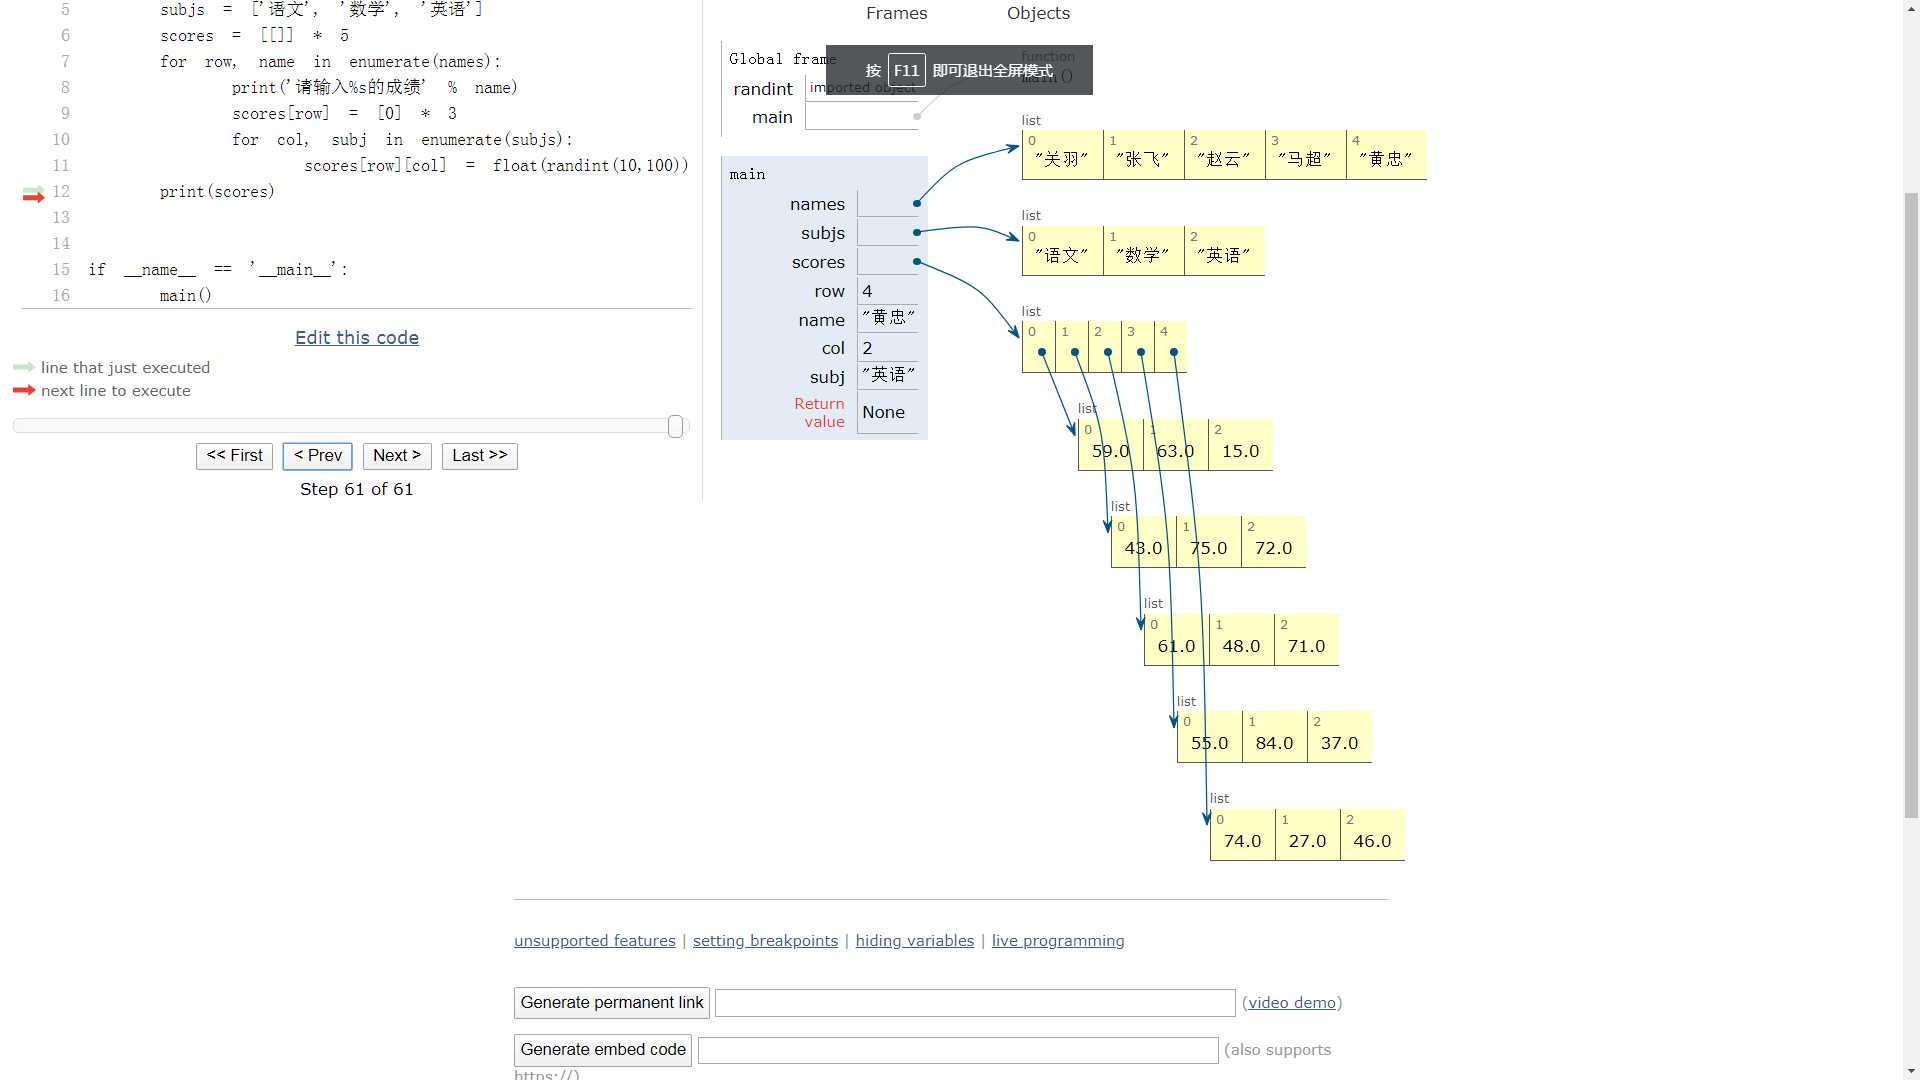Advance with the Next > button
The width and height of the screenshot is (1920, 1080).
[x=397, y=456]
